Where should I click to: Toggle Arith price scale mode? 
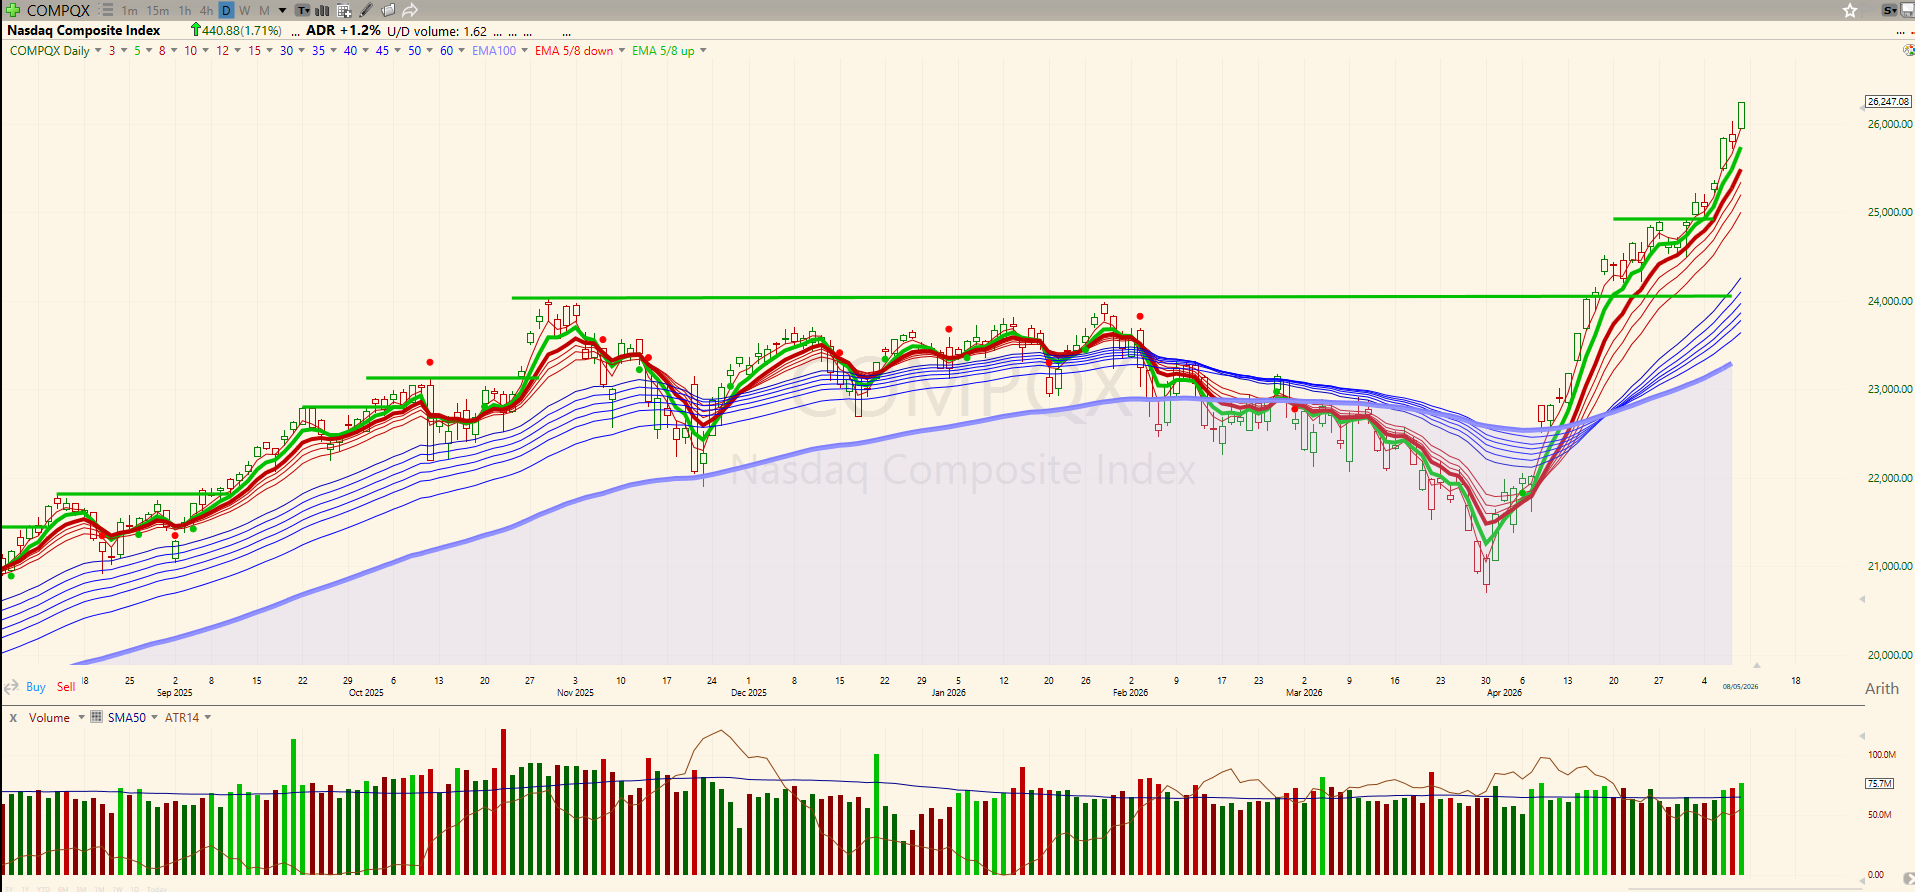point(1881,688)
